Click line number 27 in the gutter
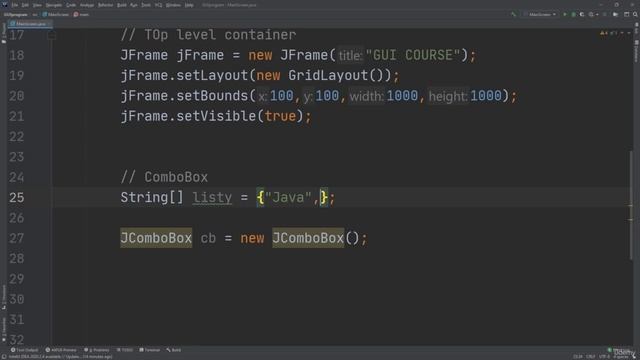This screenshot has width=640, height=360. [x=16, y=238]
